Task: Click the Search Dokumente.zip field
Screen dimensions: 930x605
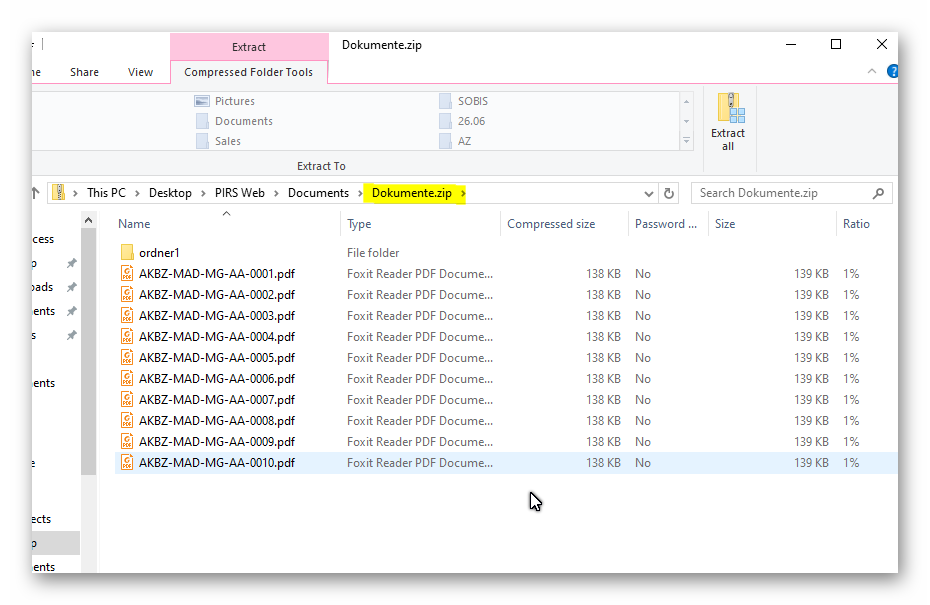Action: [780, 193]
